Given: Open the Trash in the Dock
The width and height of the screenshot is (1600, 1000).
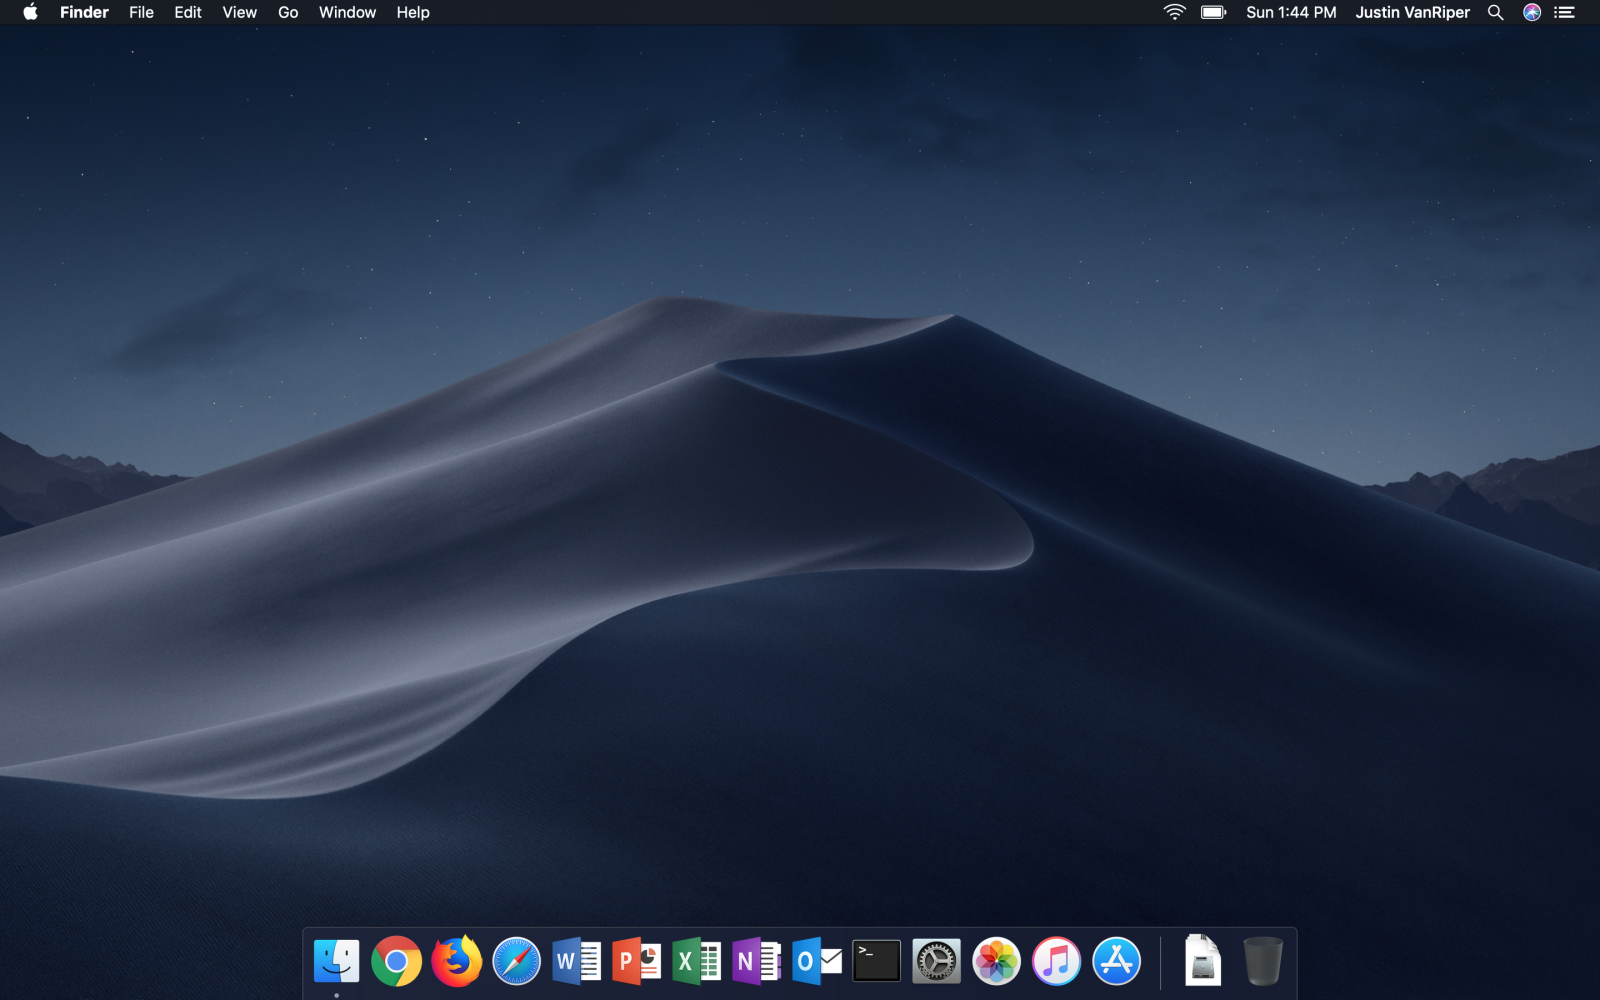Looking at the screenshot, I should coord(1263,961).
